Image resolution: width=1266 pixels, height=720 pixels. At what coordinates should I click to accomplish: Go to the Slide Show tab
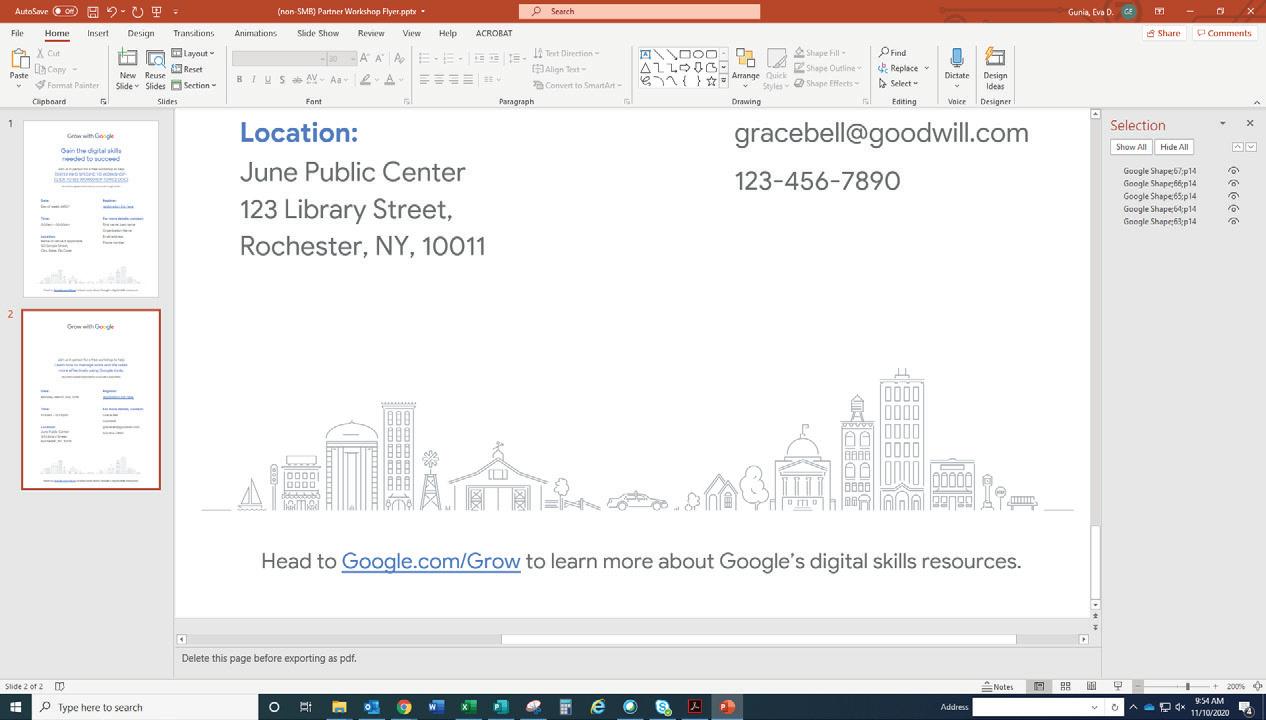click(318, 33)
